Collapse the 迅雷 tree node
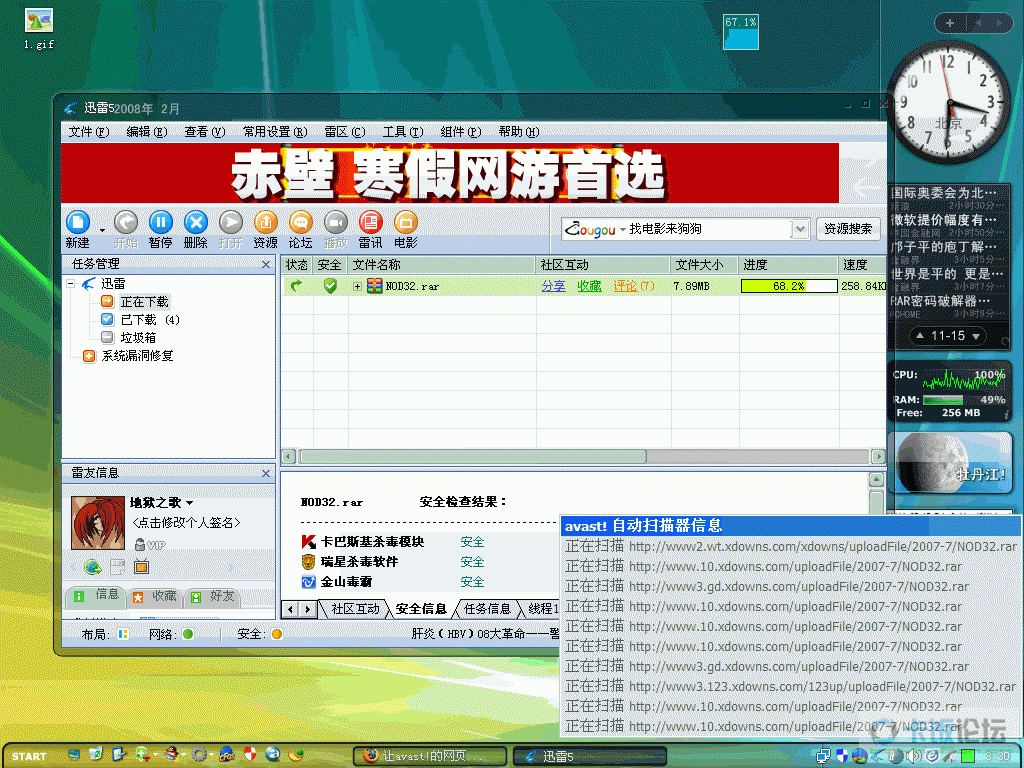This screenshot has width=1024, height=768. 71,284
